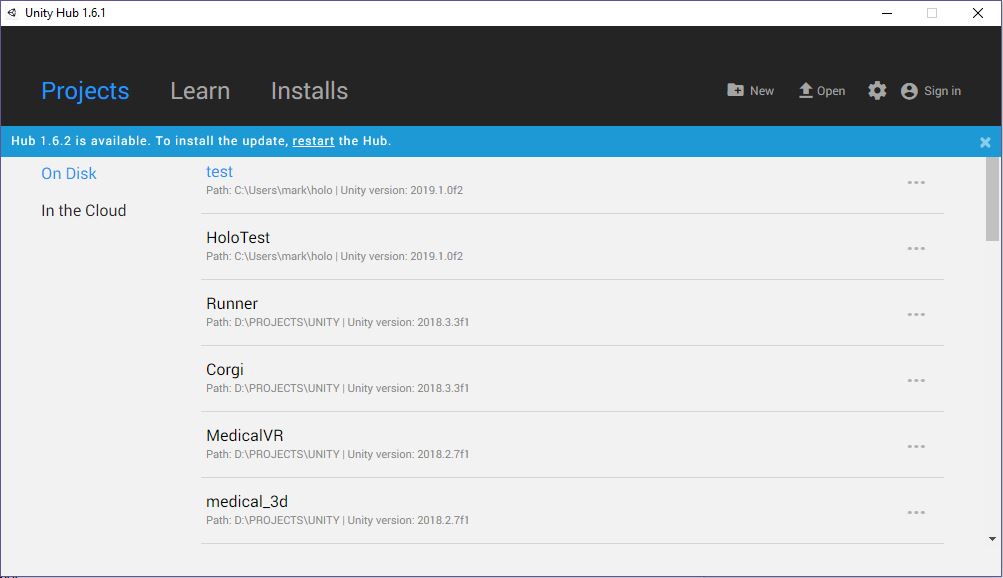The width and height of the screenshot is (1003, 578).
Task: Click the Open button label
Action: (831, 91)
